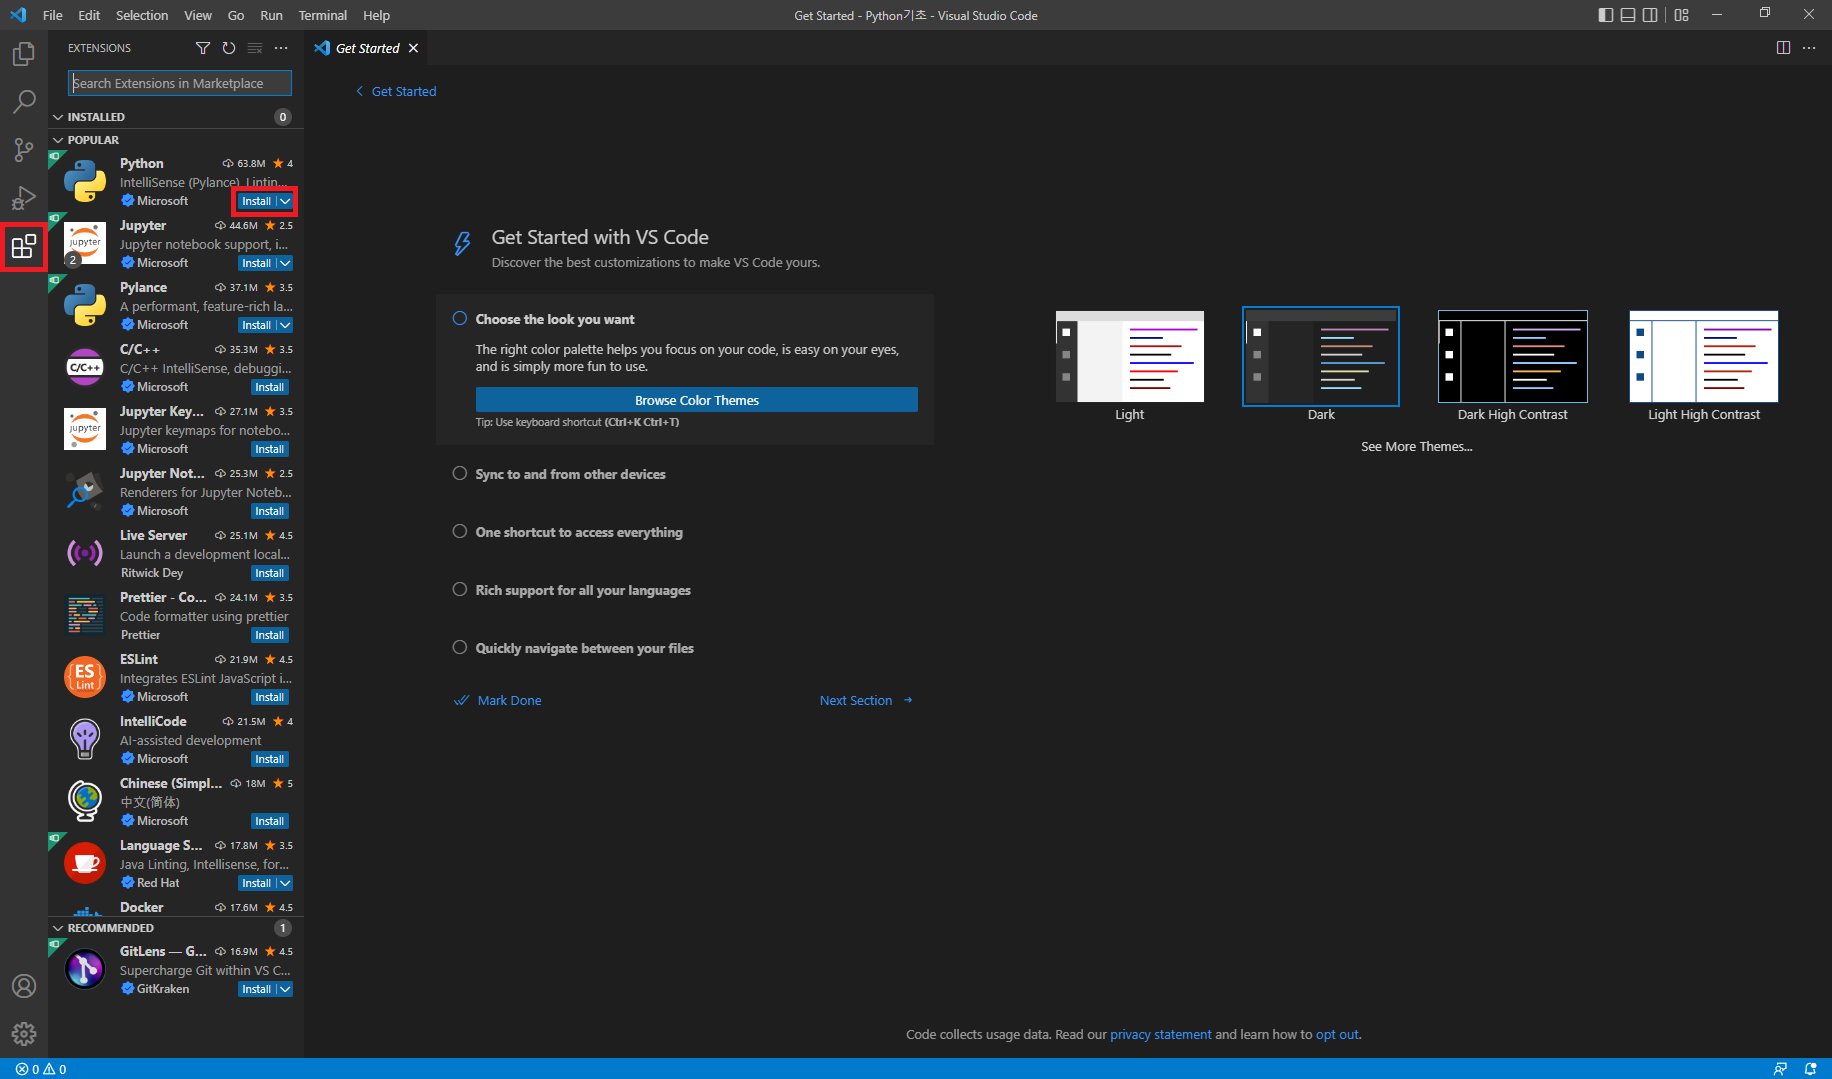This screenshot has height=1079, width=1832.
Task: Click the Browse Color Themes button
Action: coord(697,400)
